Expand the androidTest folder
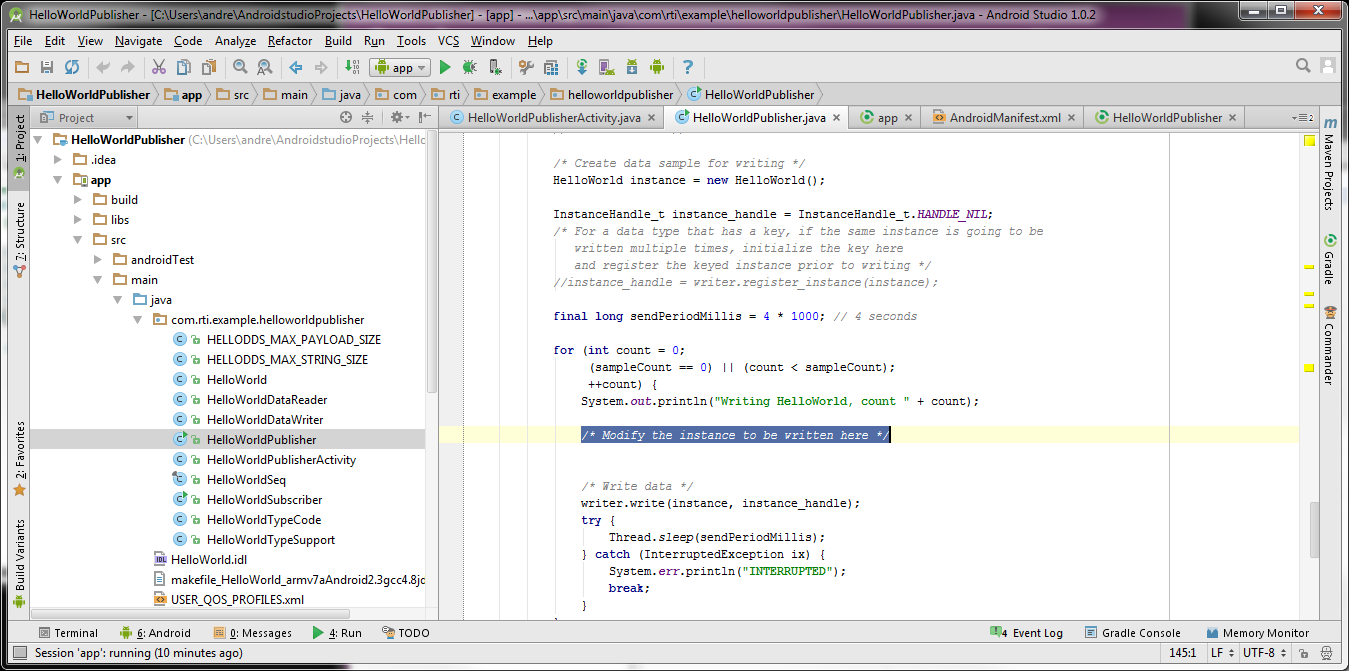Image resolution: width=1349 pixels, height=671 pixels. [98, 260]
